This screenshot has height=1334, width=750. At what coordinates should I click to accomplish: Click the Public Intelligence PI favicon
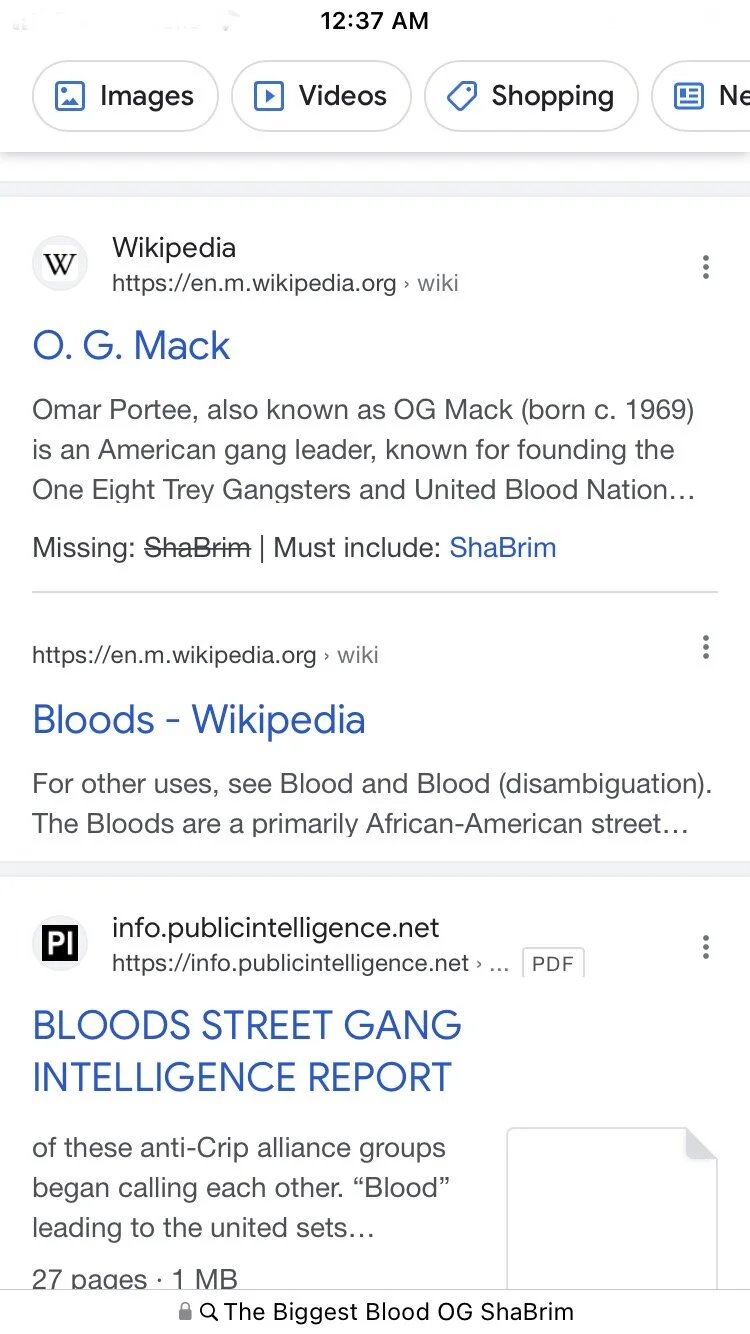[x=60, y=944]
